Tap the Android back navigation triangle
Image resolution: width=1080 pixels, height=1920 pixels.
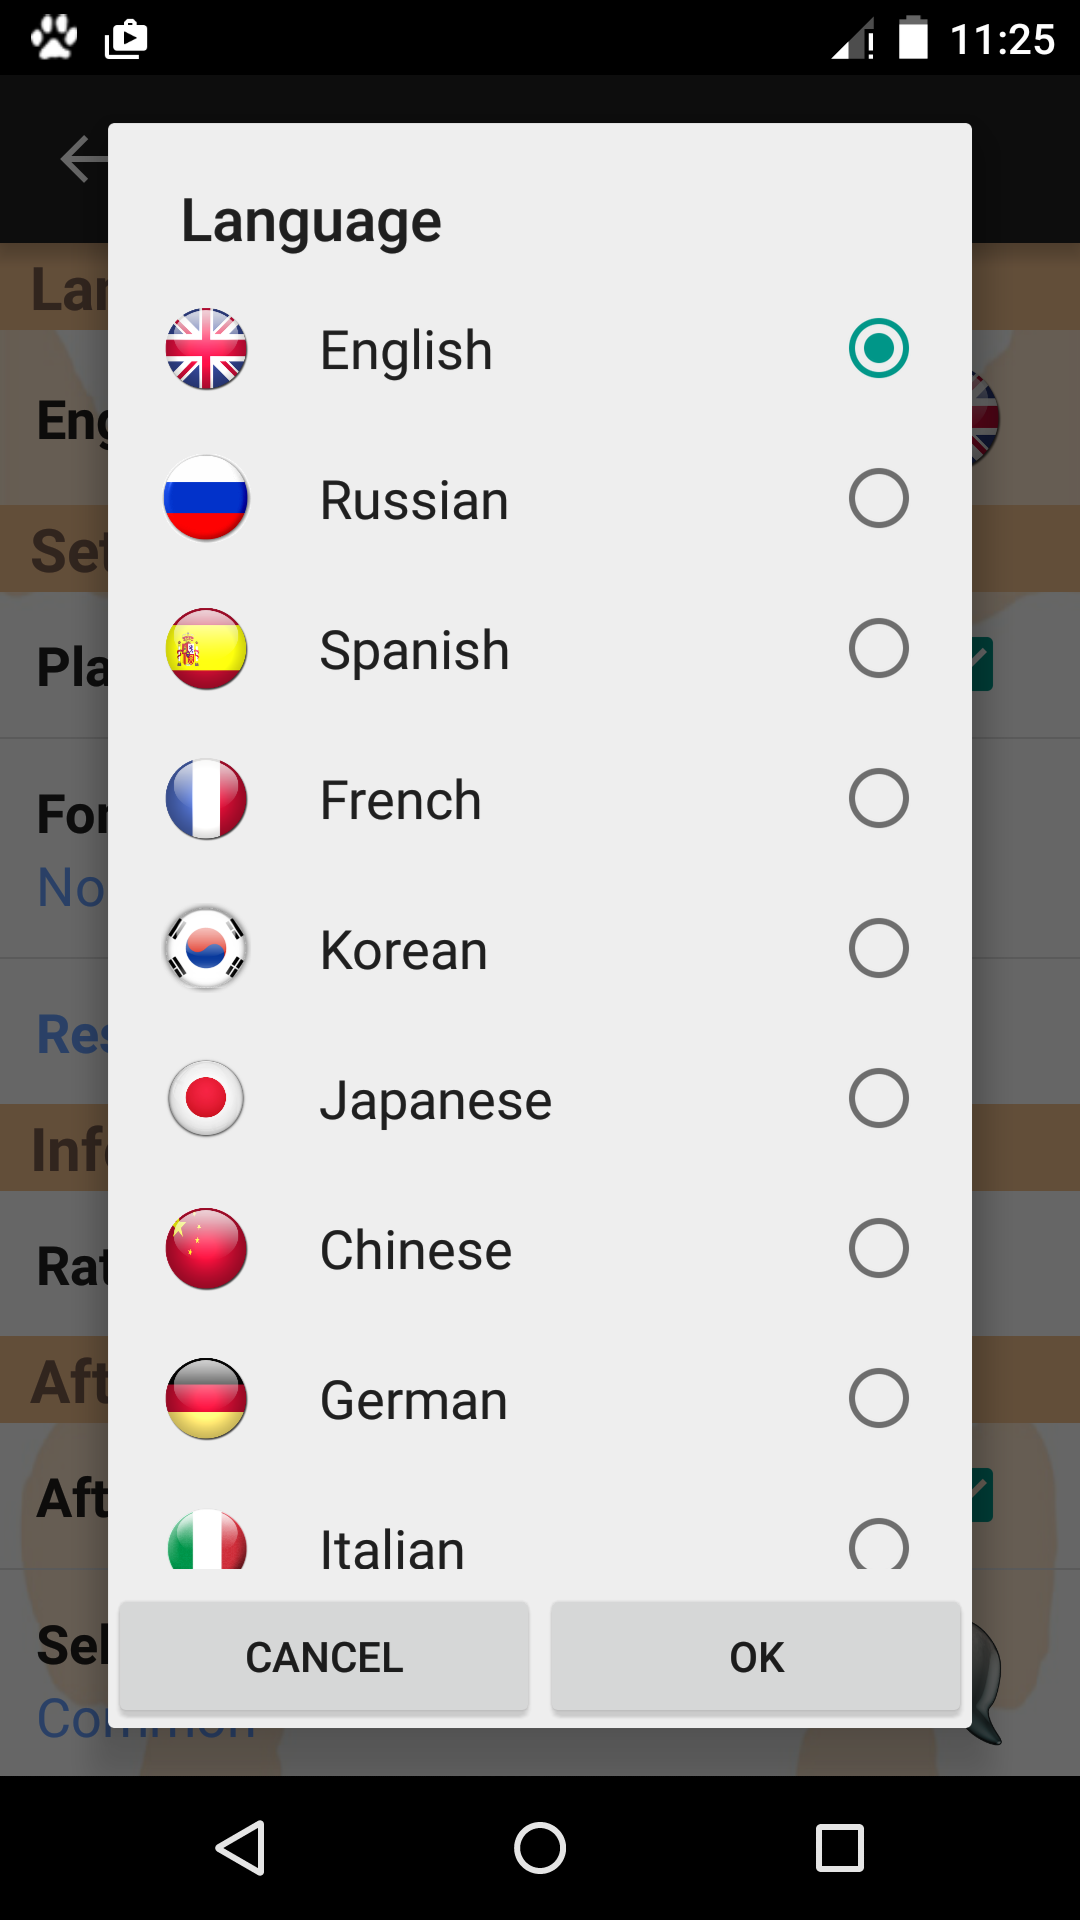coord(241,1847)
